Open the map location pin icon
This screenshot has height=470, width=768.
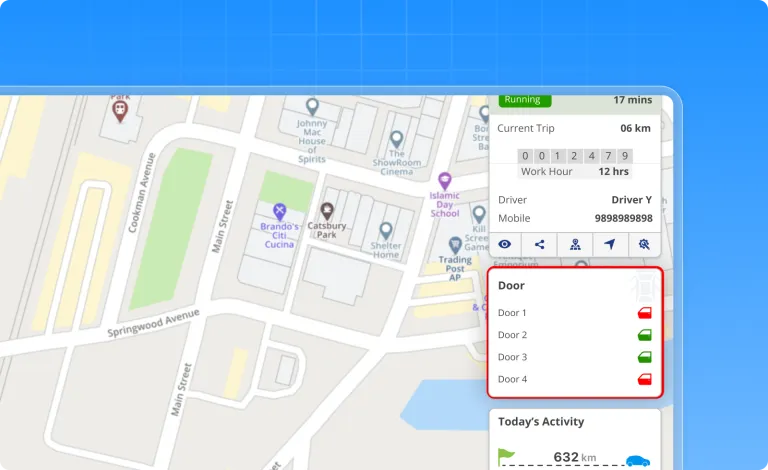point(575,244)
